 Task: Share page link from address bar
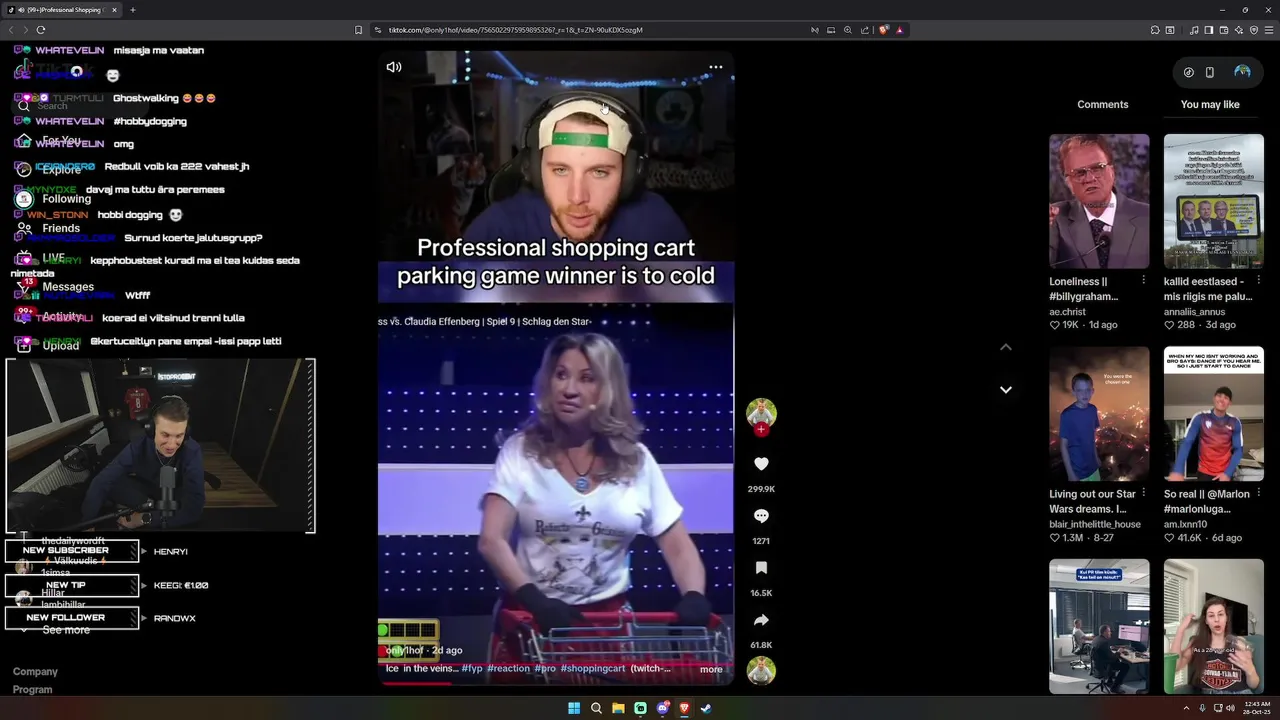[865, 30]
